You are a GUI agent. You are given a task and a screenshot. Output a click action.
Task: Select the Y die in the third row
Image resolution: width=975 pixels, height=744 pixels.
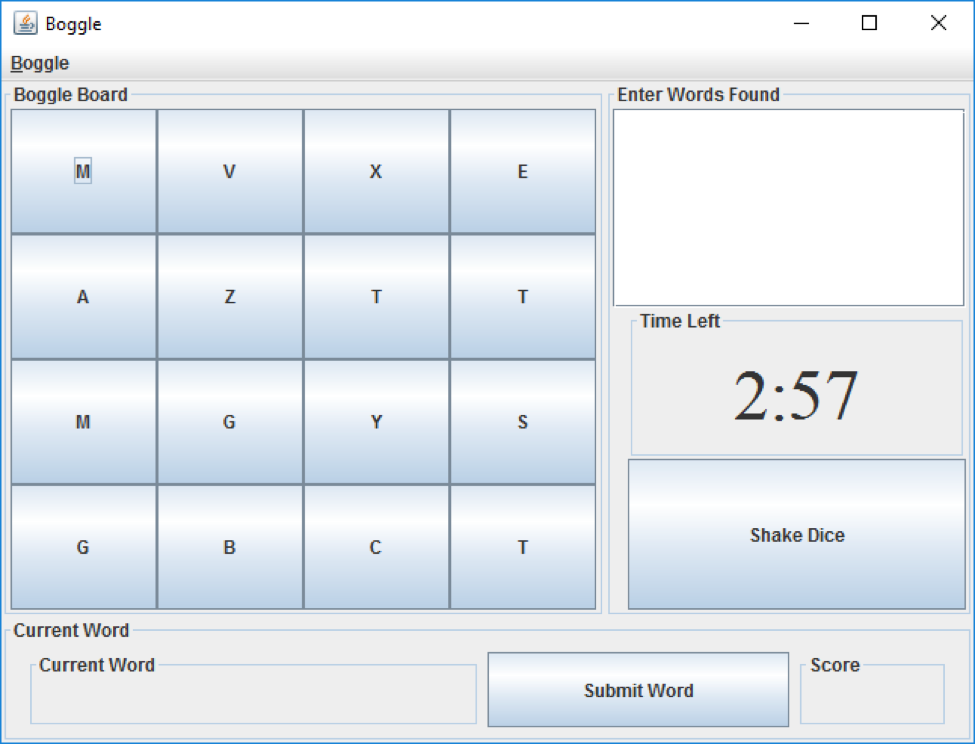375,422
